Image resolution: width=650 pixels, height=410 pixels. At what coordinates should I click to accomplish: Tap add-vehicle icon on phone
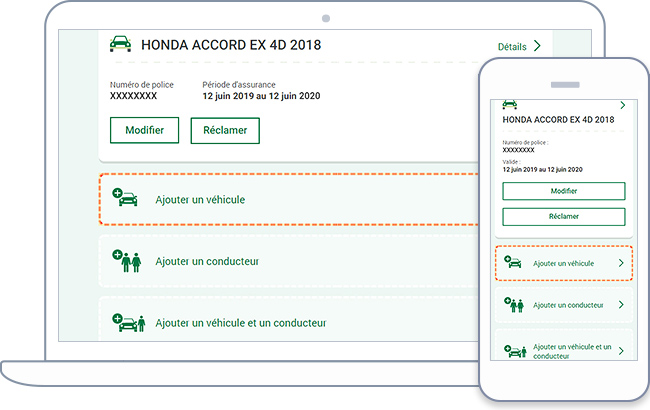click(513, 262)
